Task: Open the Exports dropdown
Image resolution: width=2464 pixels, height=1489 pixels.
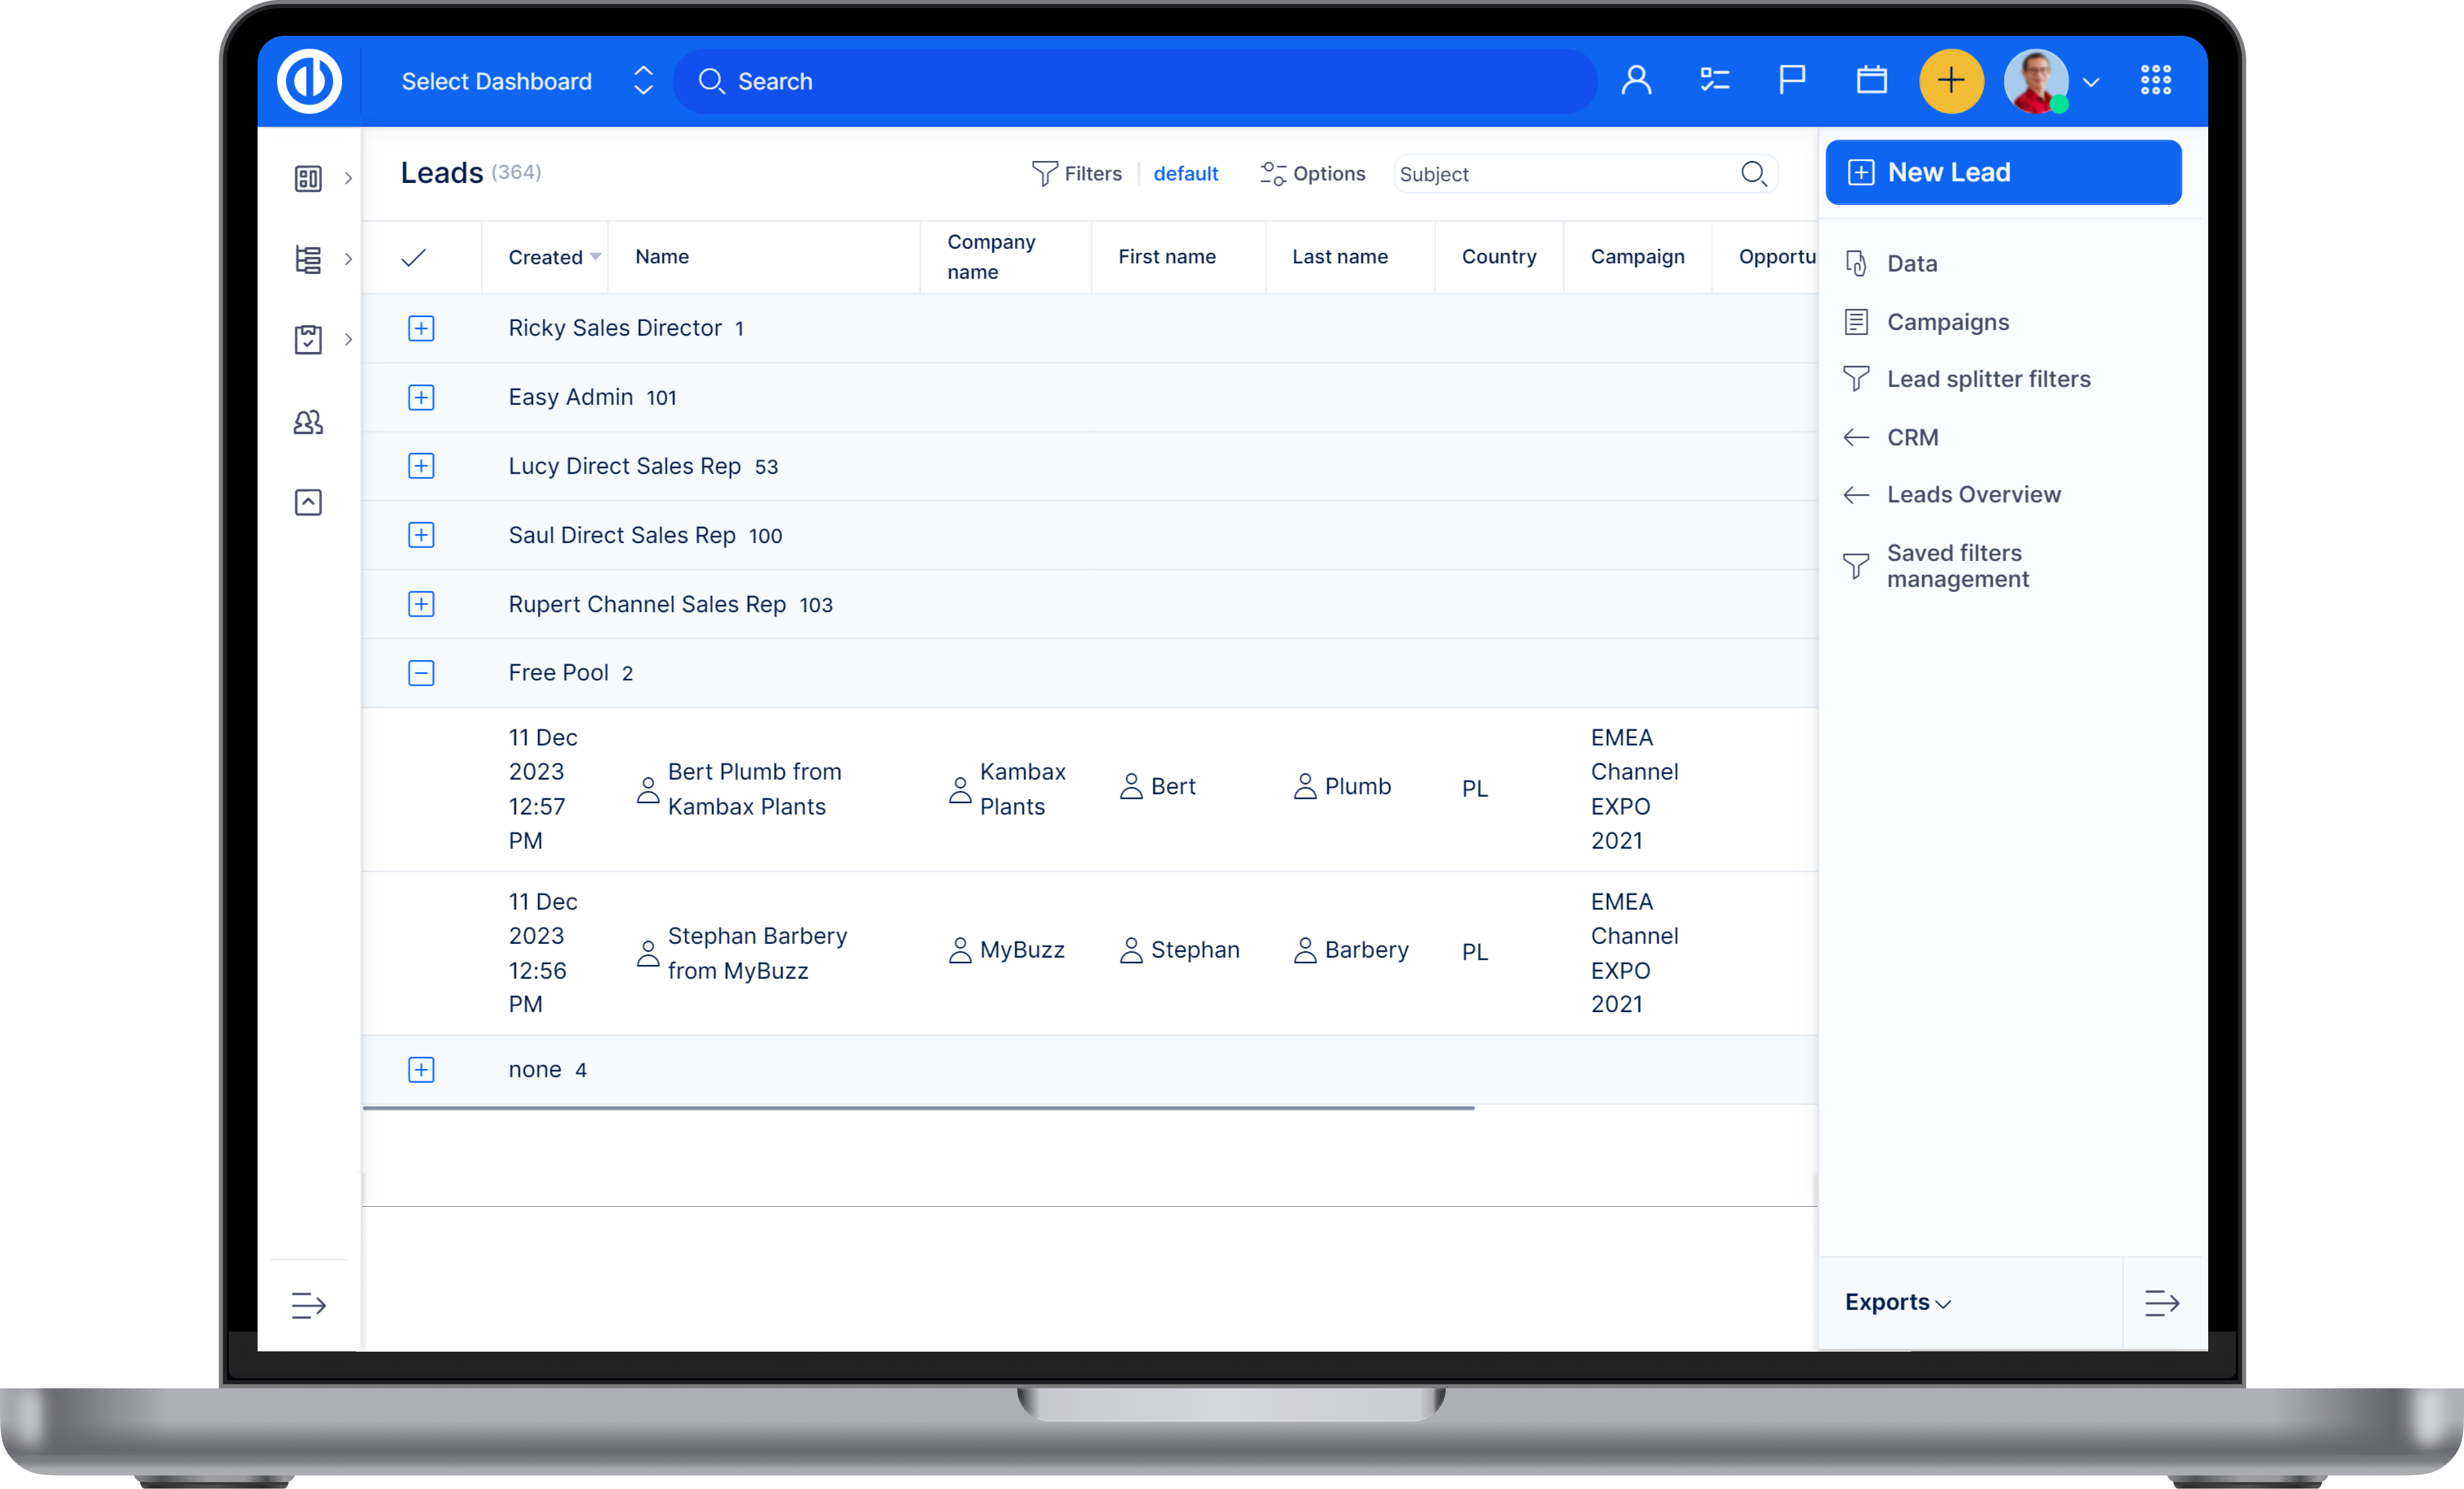Action: pyautogui.click(x=1897, y=1302)
